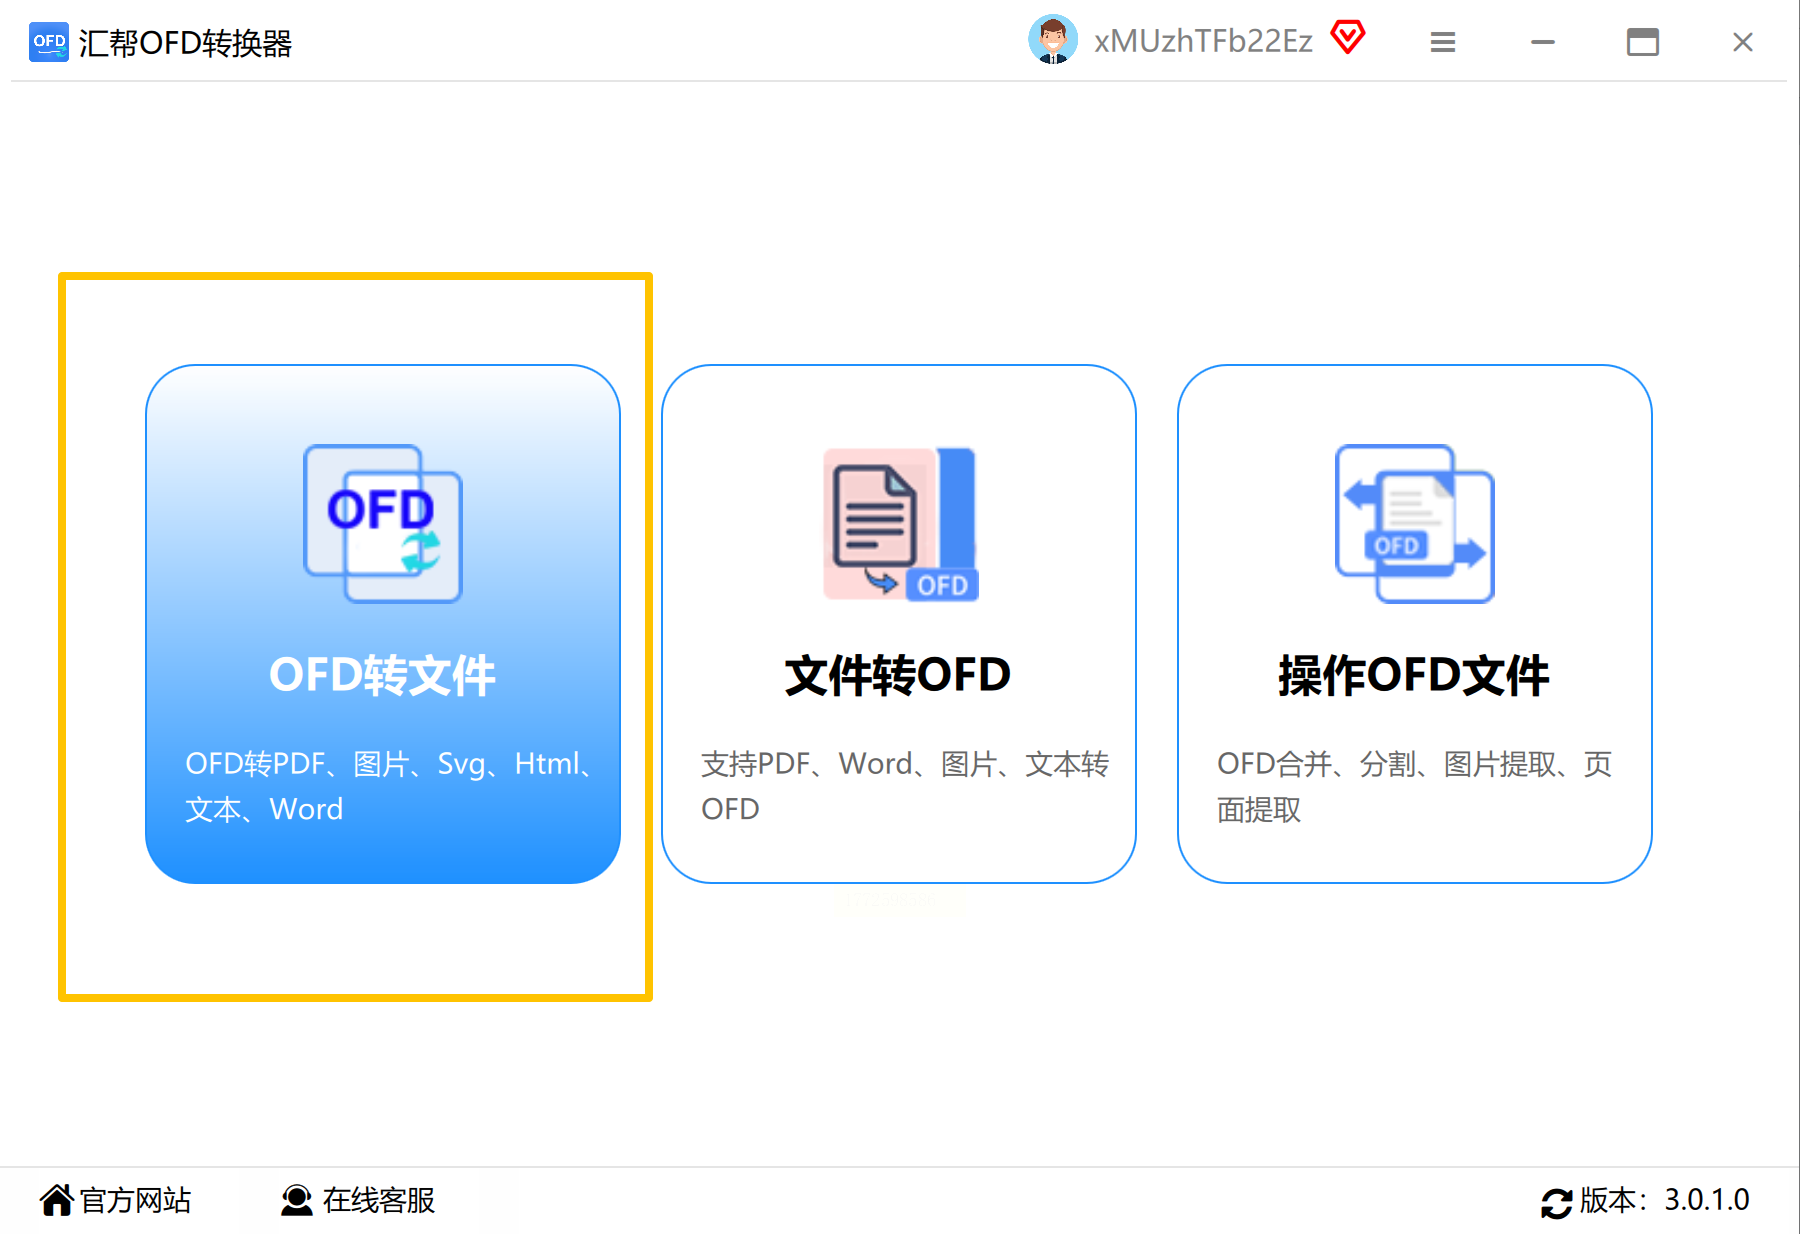Click the 版本: 3.0.1.0 text
This screenshot has width=1800, height=1234.
pos(1665,1200)
